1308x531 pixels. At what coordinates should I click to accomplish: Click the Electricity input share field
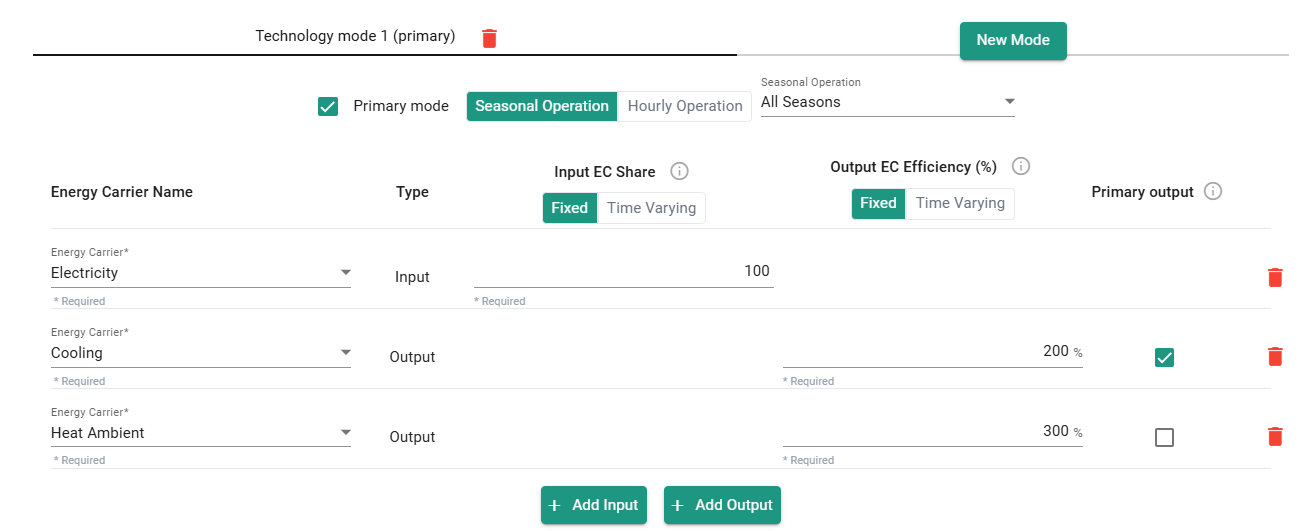click(623, 272)
